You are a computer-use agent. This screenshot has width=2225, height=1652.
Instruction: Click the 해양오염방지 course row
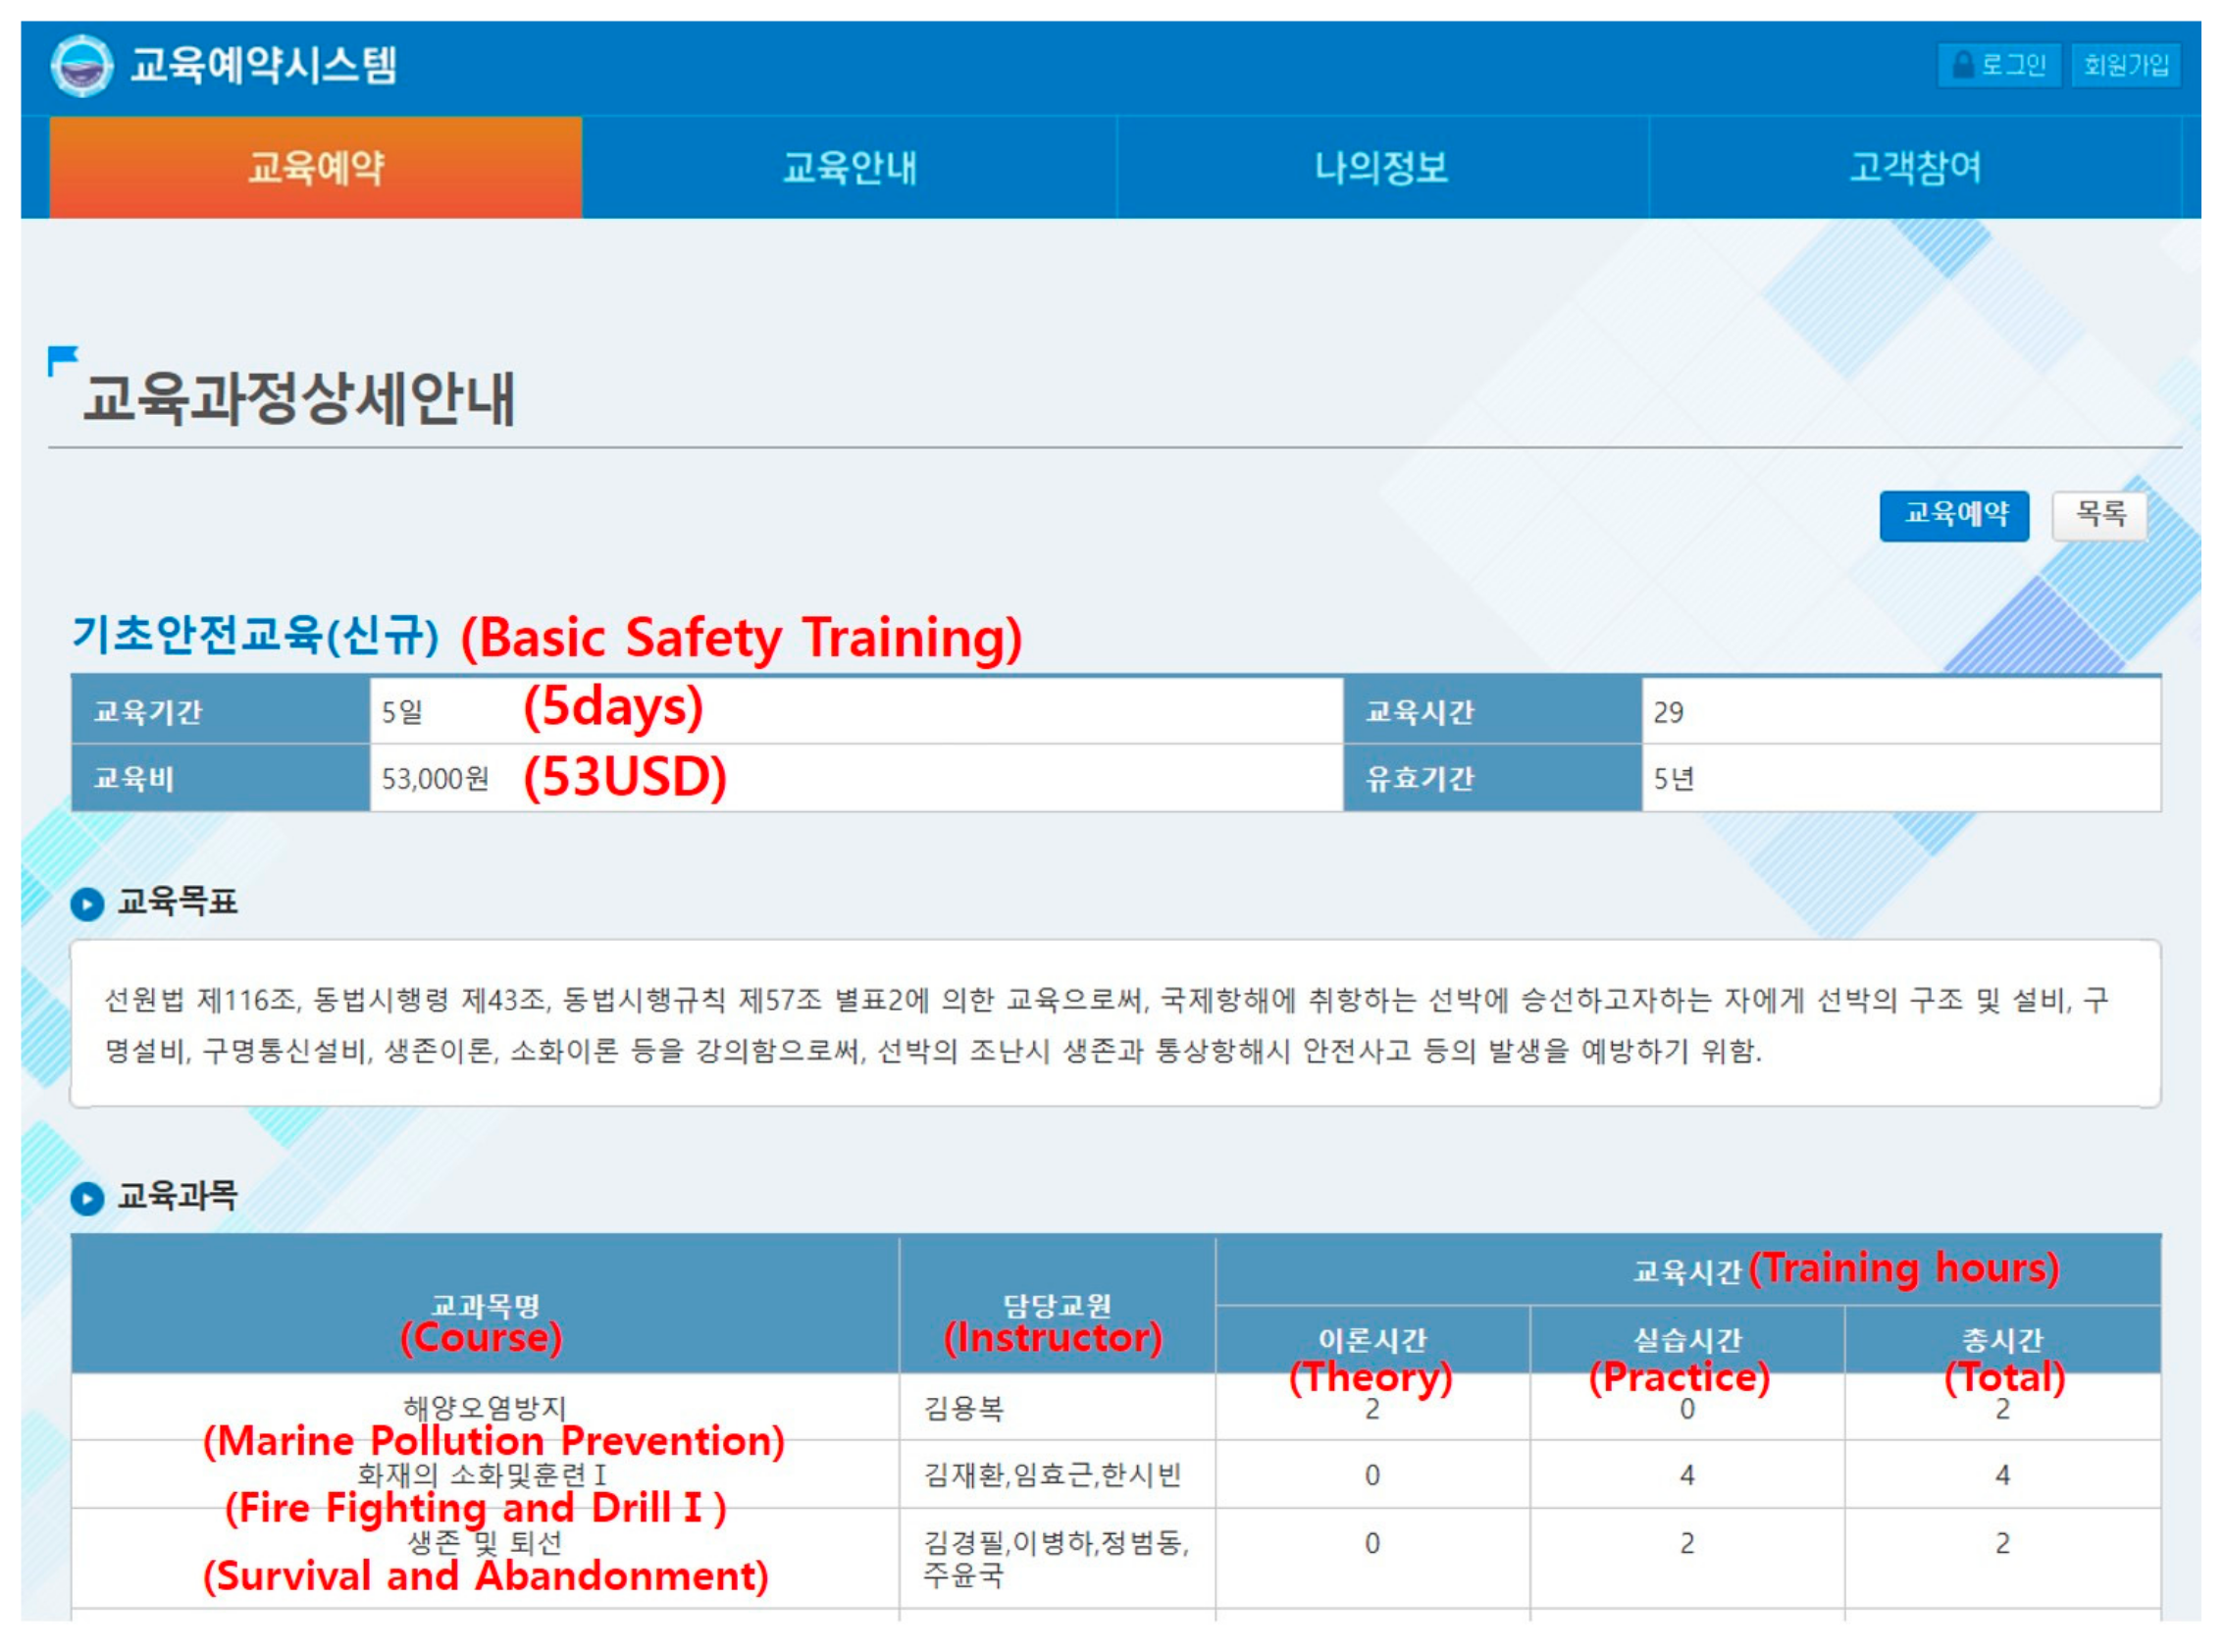coord(484,1407)
